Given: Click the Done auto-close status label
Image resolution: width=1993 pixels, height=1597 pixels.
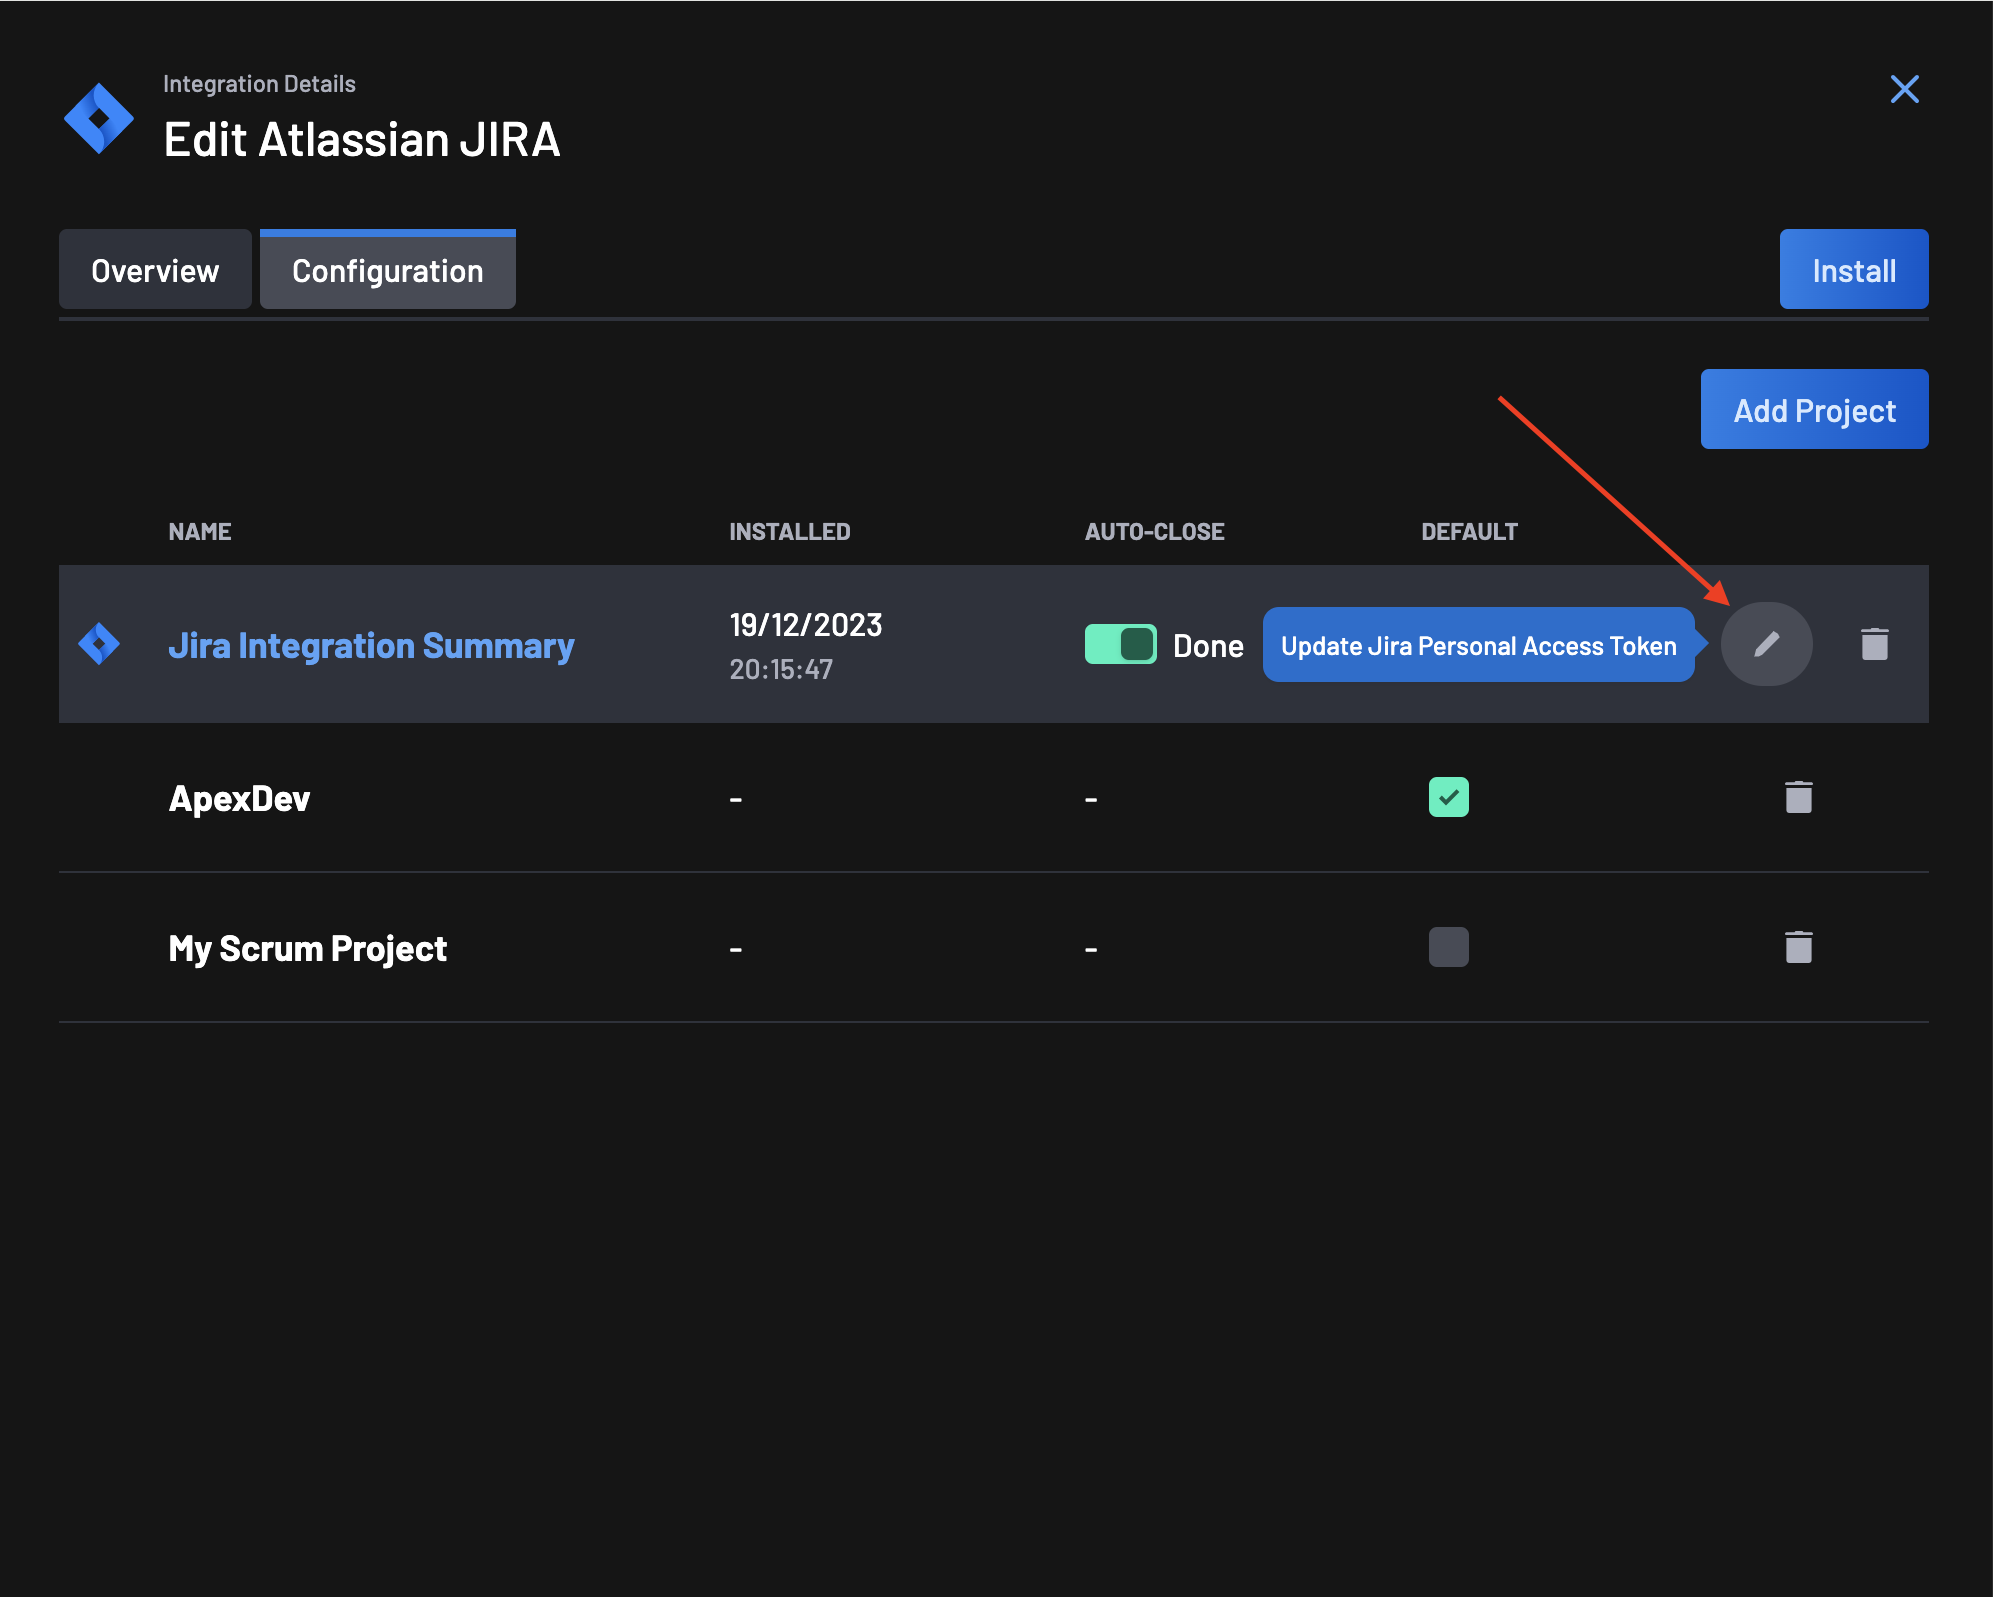Looking at the screenshot, I should [x=1208, y=646].
